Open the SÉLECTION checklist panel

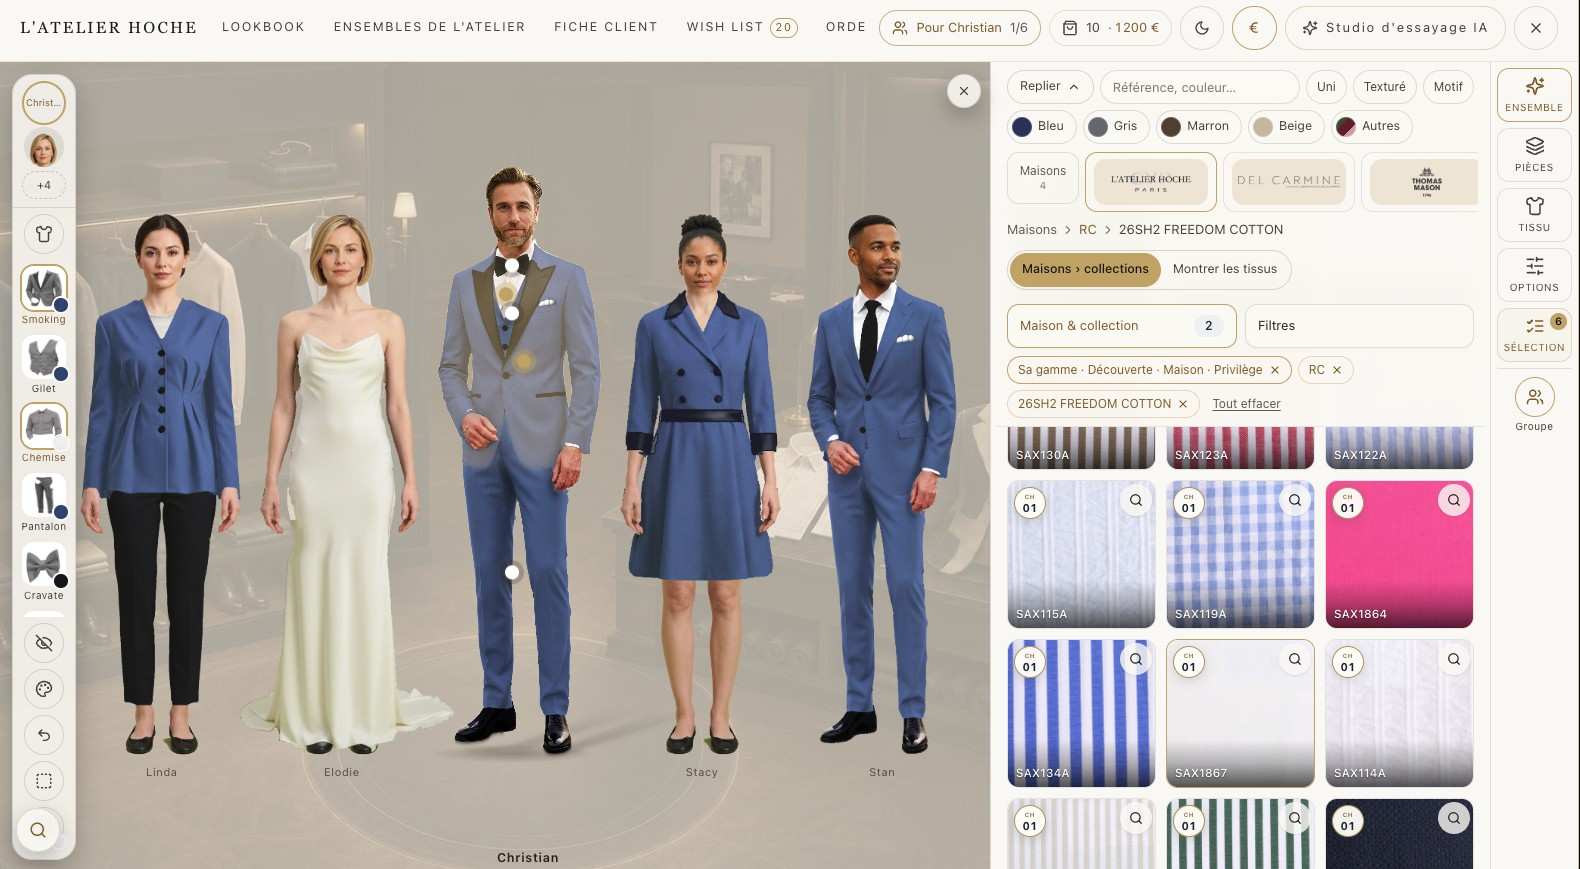[x=1534, y=335]
